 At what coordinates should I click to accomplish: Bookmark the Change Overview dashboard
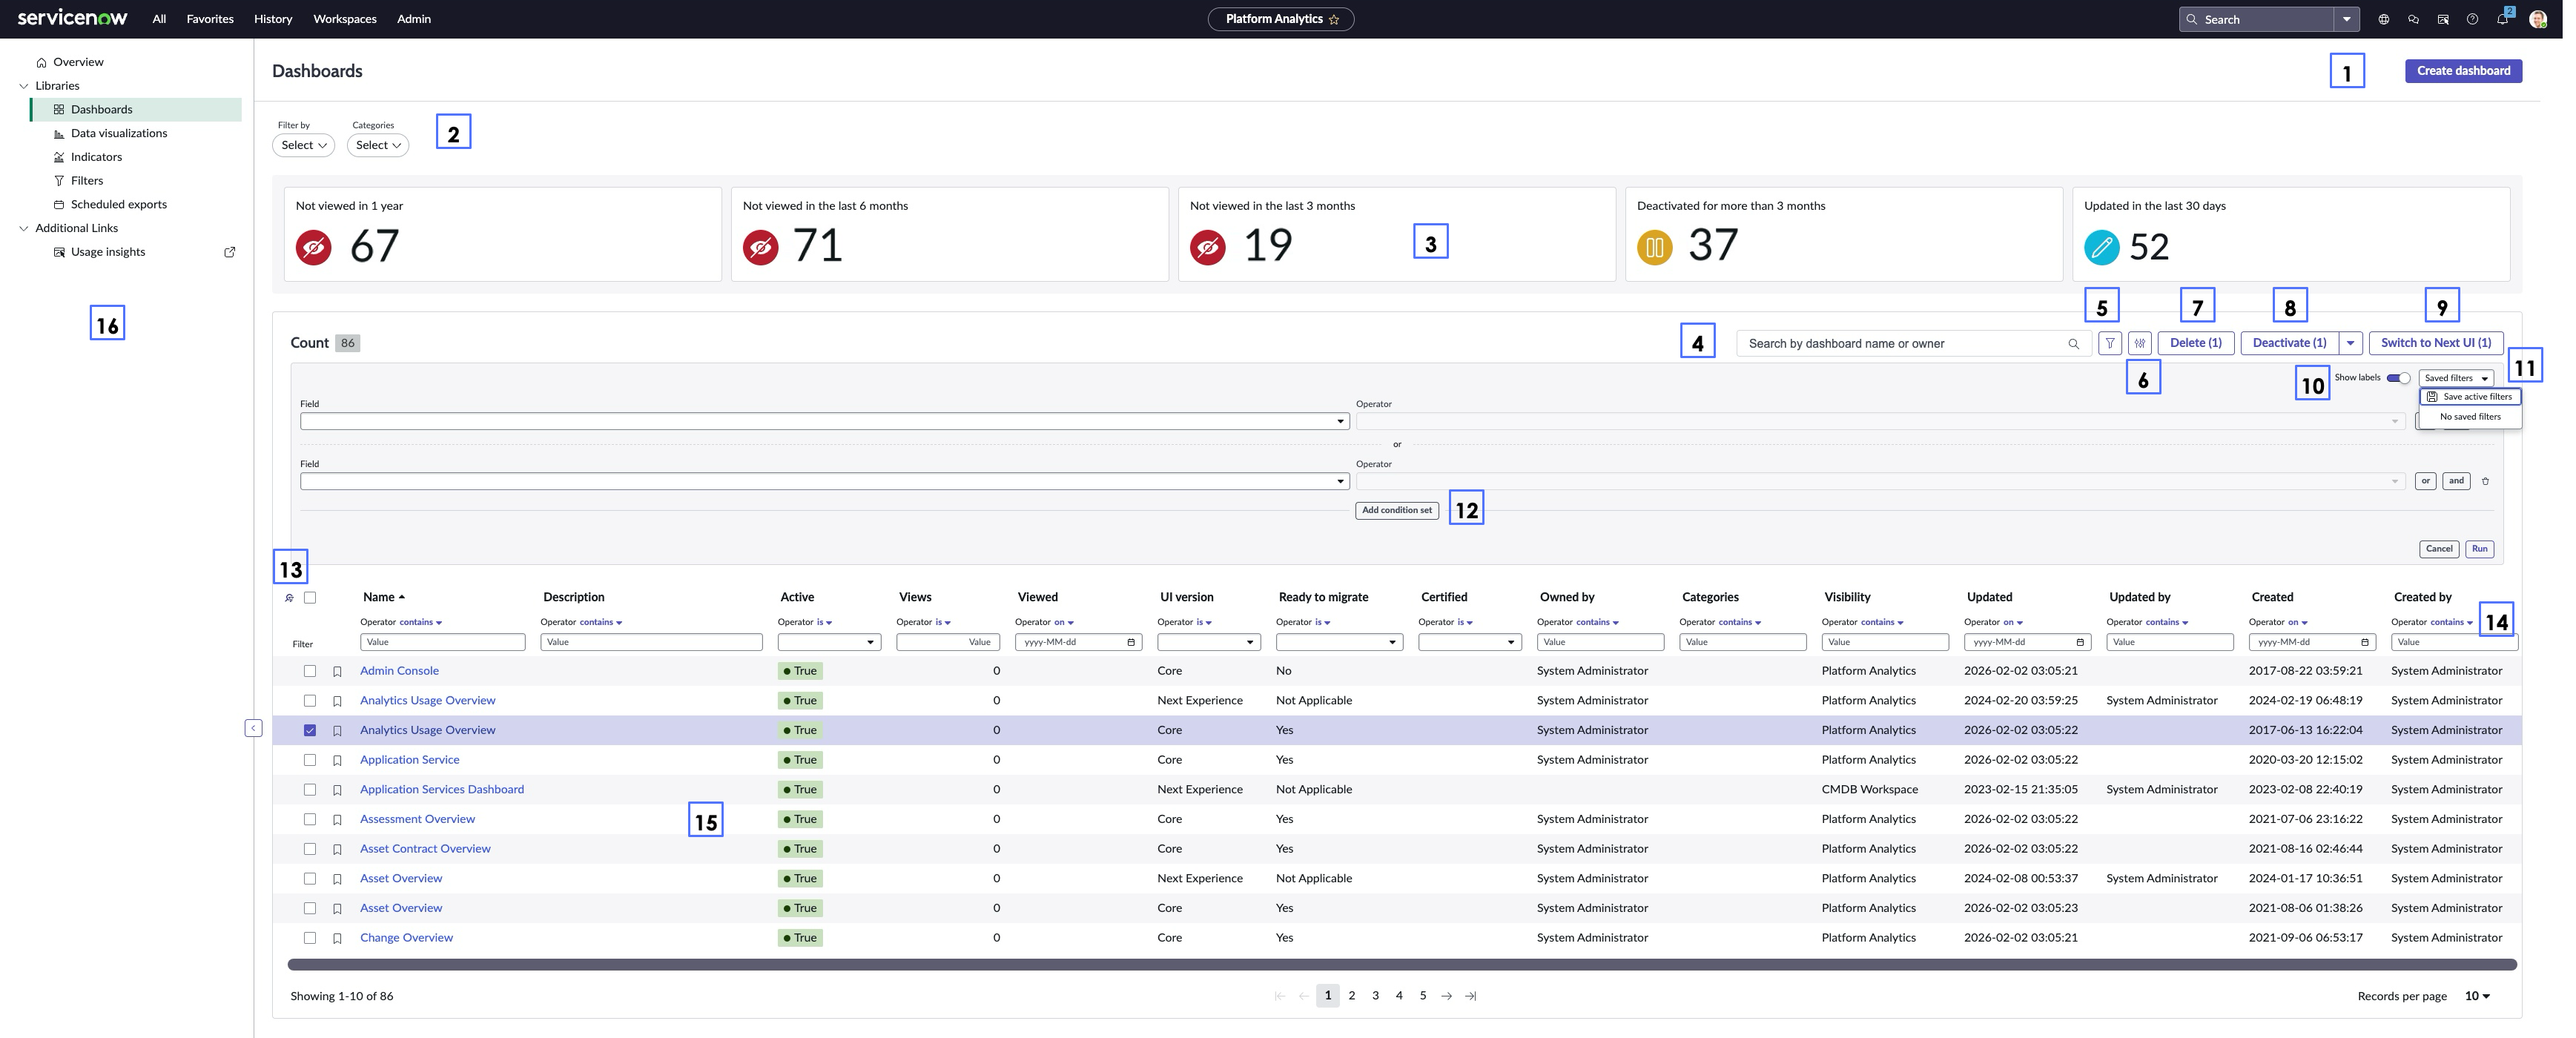[337, 939]
